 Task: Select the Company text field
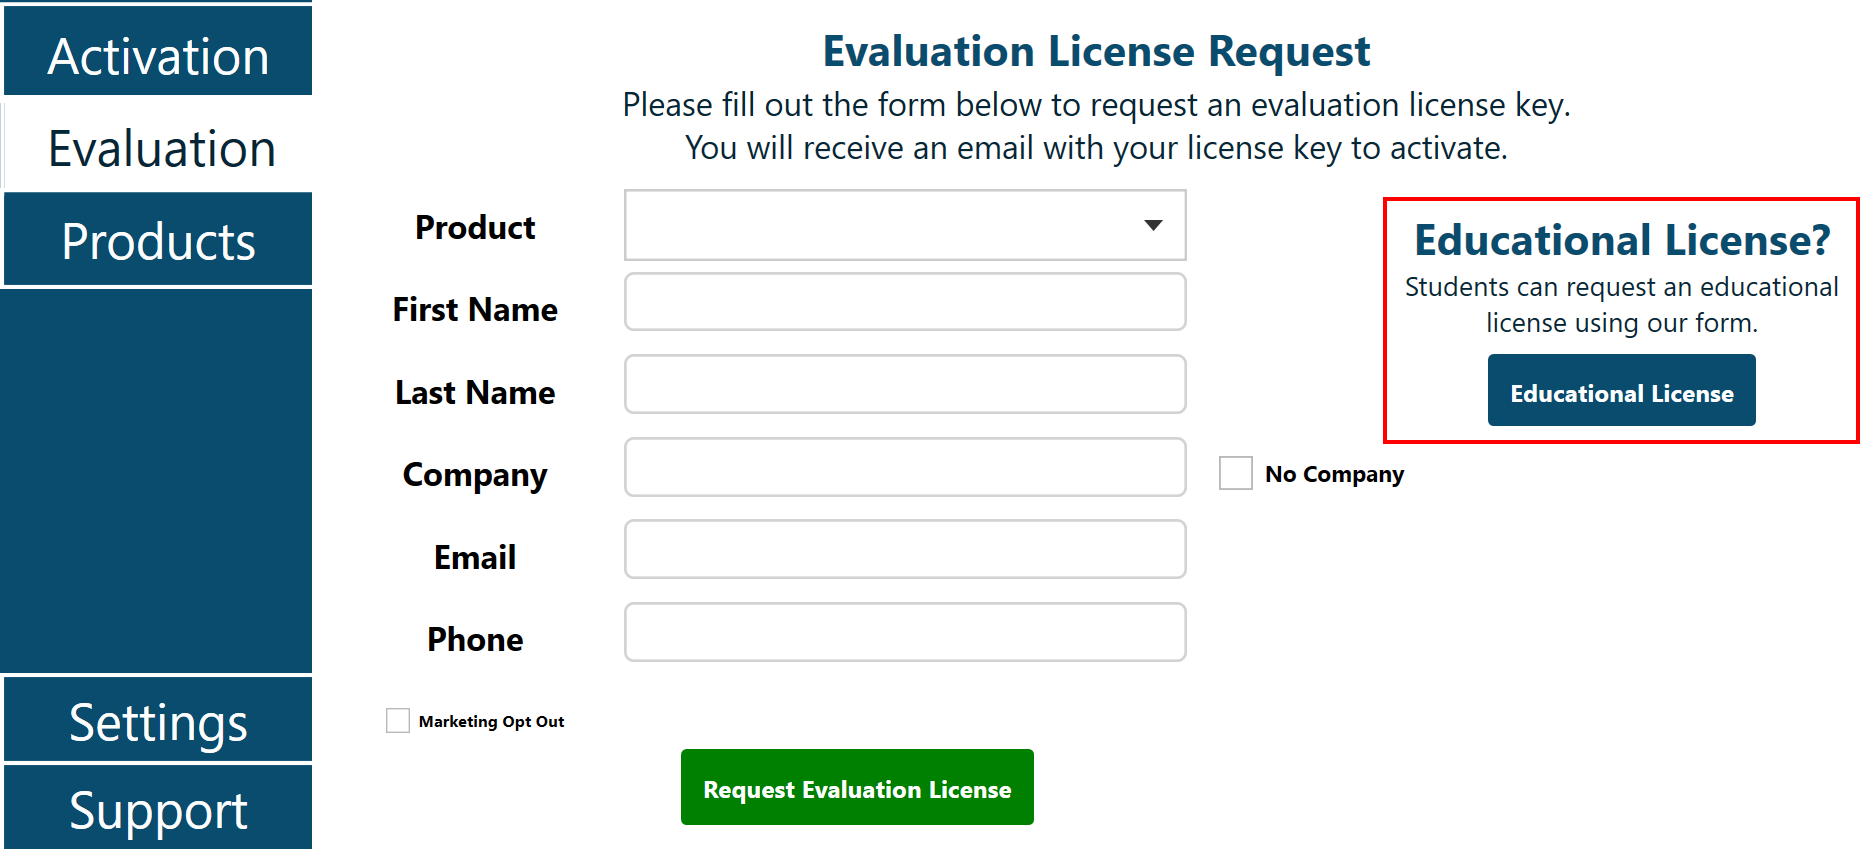click(x=904, y=467)
